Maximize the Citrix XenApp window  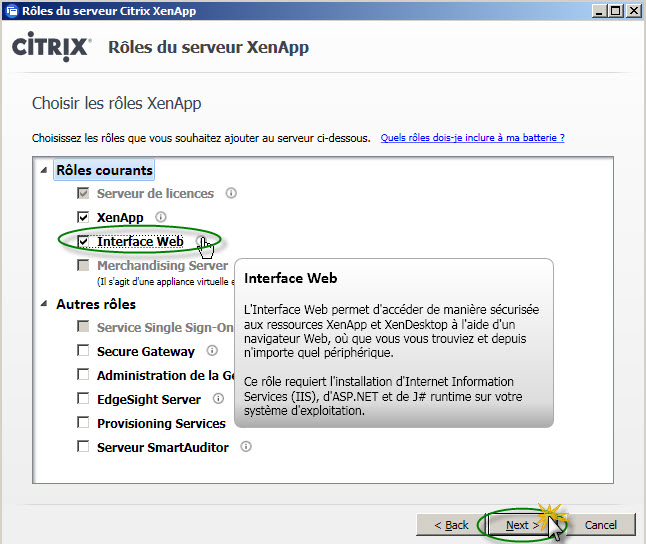616,11
